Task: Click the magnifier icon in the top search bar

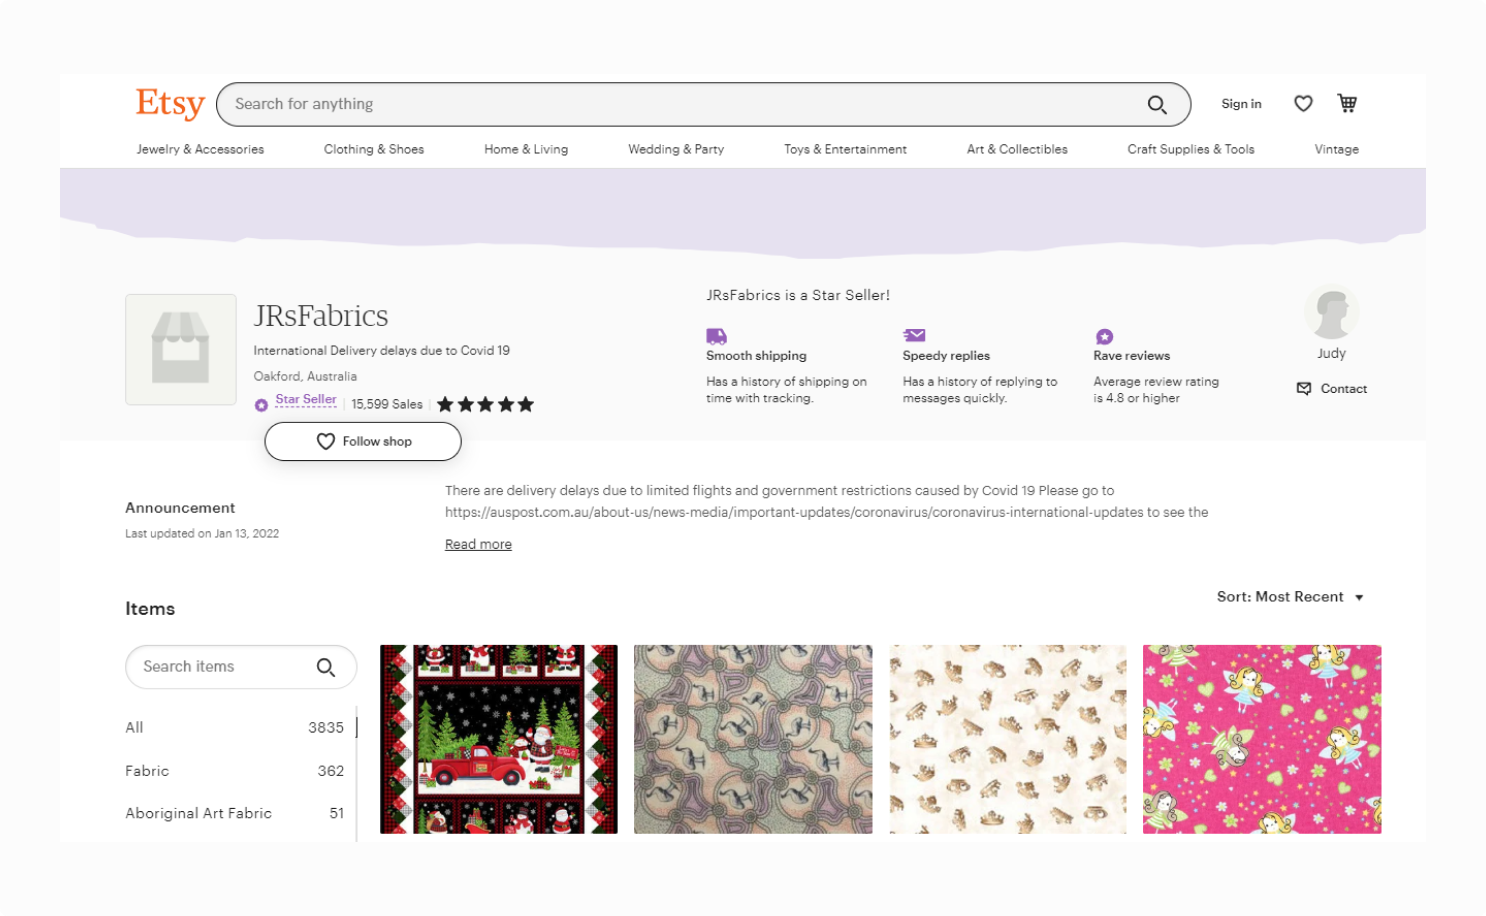Action: (x=1157, y=104)
